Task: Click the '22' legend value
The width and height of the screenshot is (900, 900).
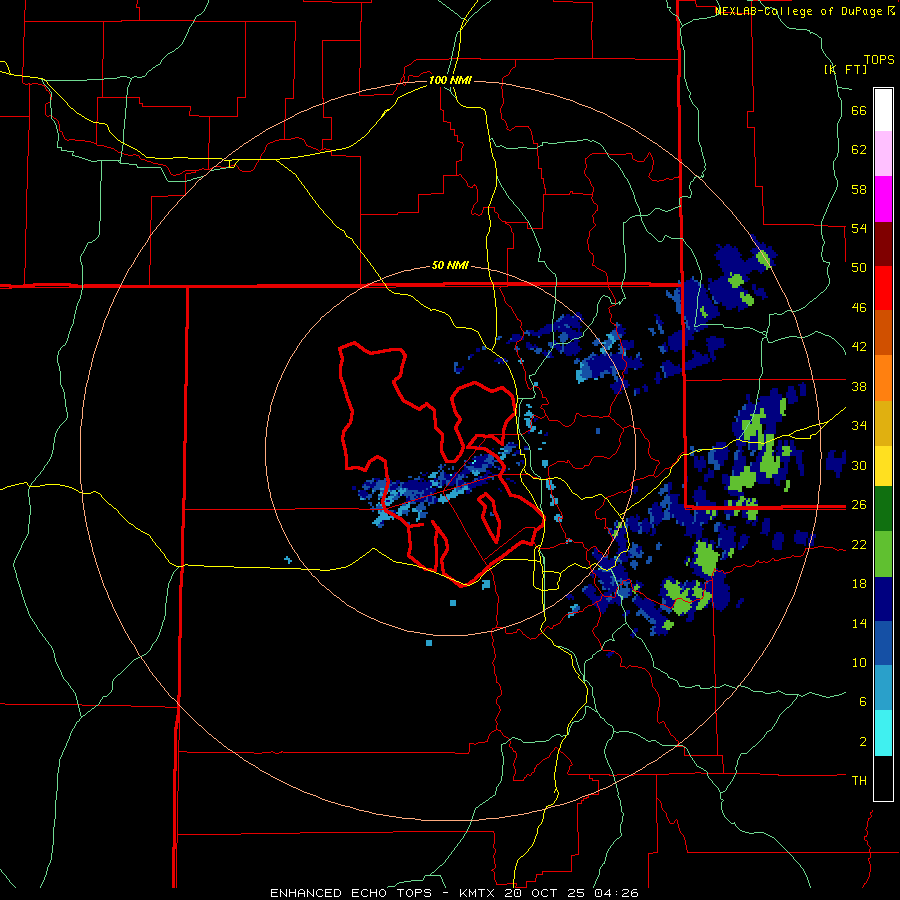Action: [859, 544]
